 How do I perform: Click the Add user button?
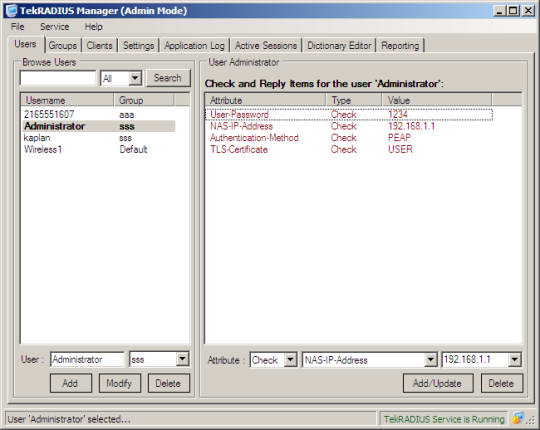71,383
